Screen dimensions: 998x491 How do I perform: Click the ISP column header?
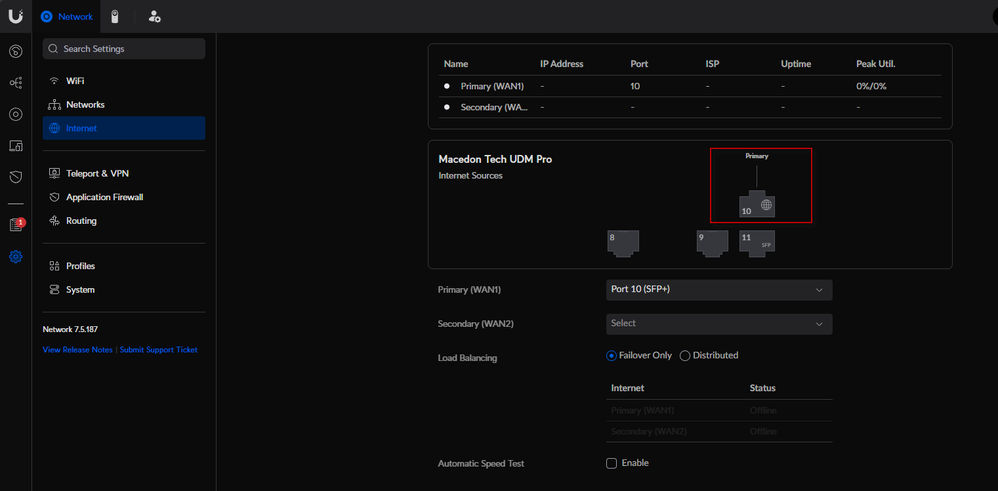pos(712,64)
